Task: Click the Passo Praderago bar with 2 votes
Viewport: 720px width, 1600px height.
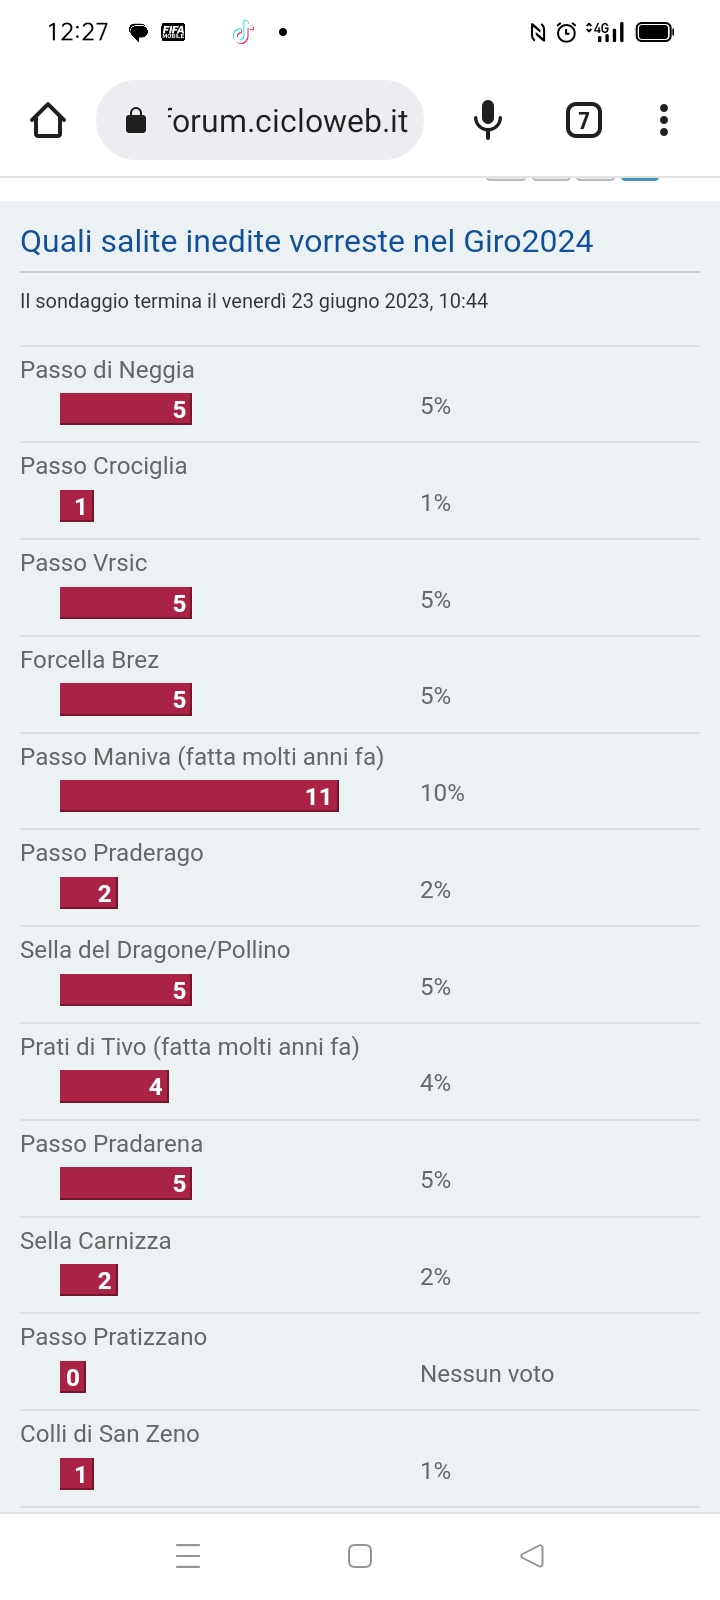Action: (x=89, y=893)
